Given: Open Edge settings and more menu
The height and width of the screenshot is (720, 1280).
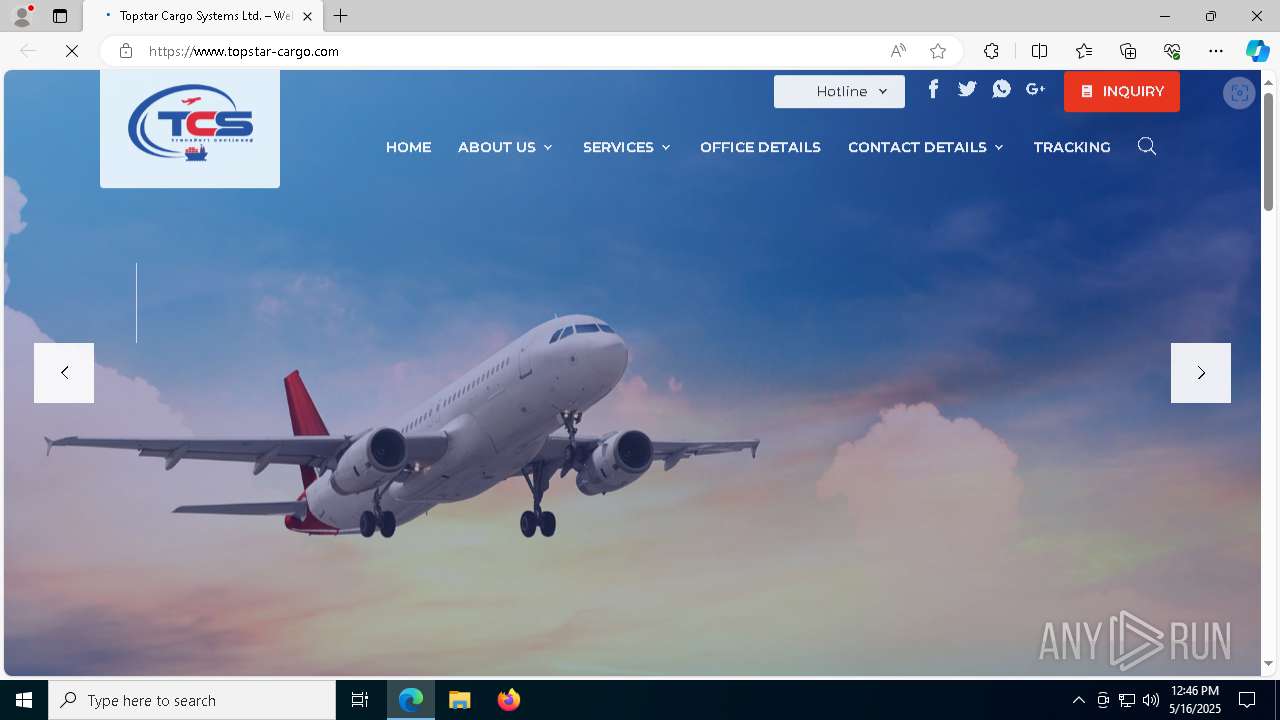Looking at the screenshot, I should pos(1216,51).
